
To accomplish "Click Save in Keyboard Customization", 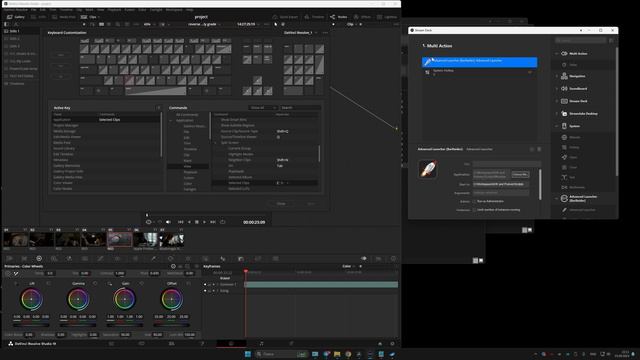I will [x=311, y=204].
